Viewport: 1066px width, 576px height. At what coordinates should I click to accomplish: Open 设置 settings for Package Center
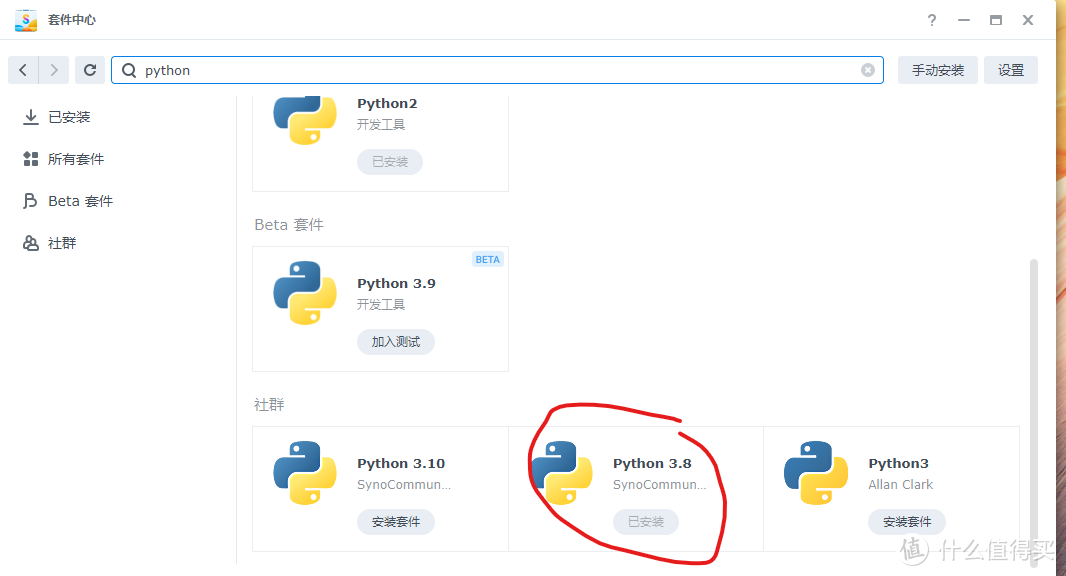[x=1010, y=70]
